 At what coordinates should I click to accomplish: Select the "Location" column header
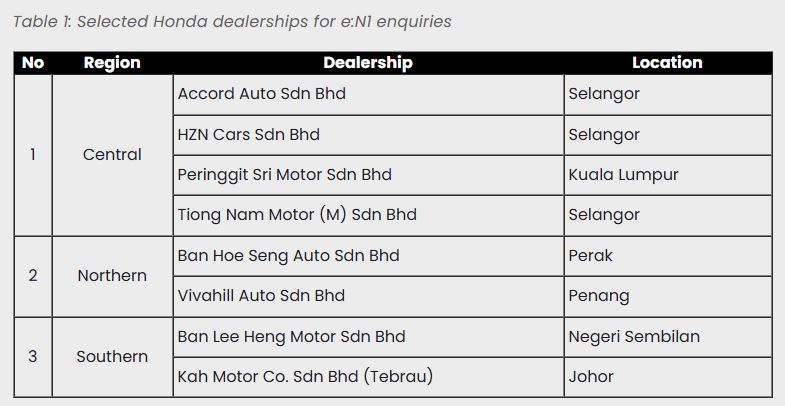click(667, 62)
